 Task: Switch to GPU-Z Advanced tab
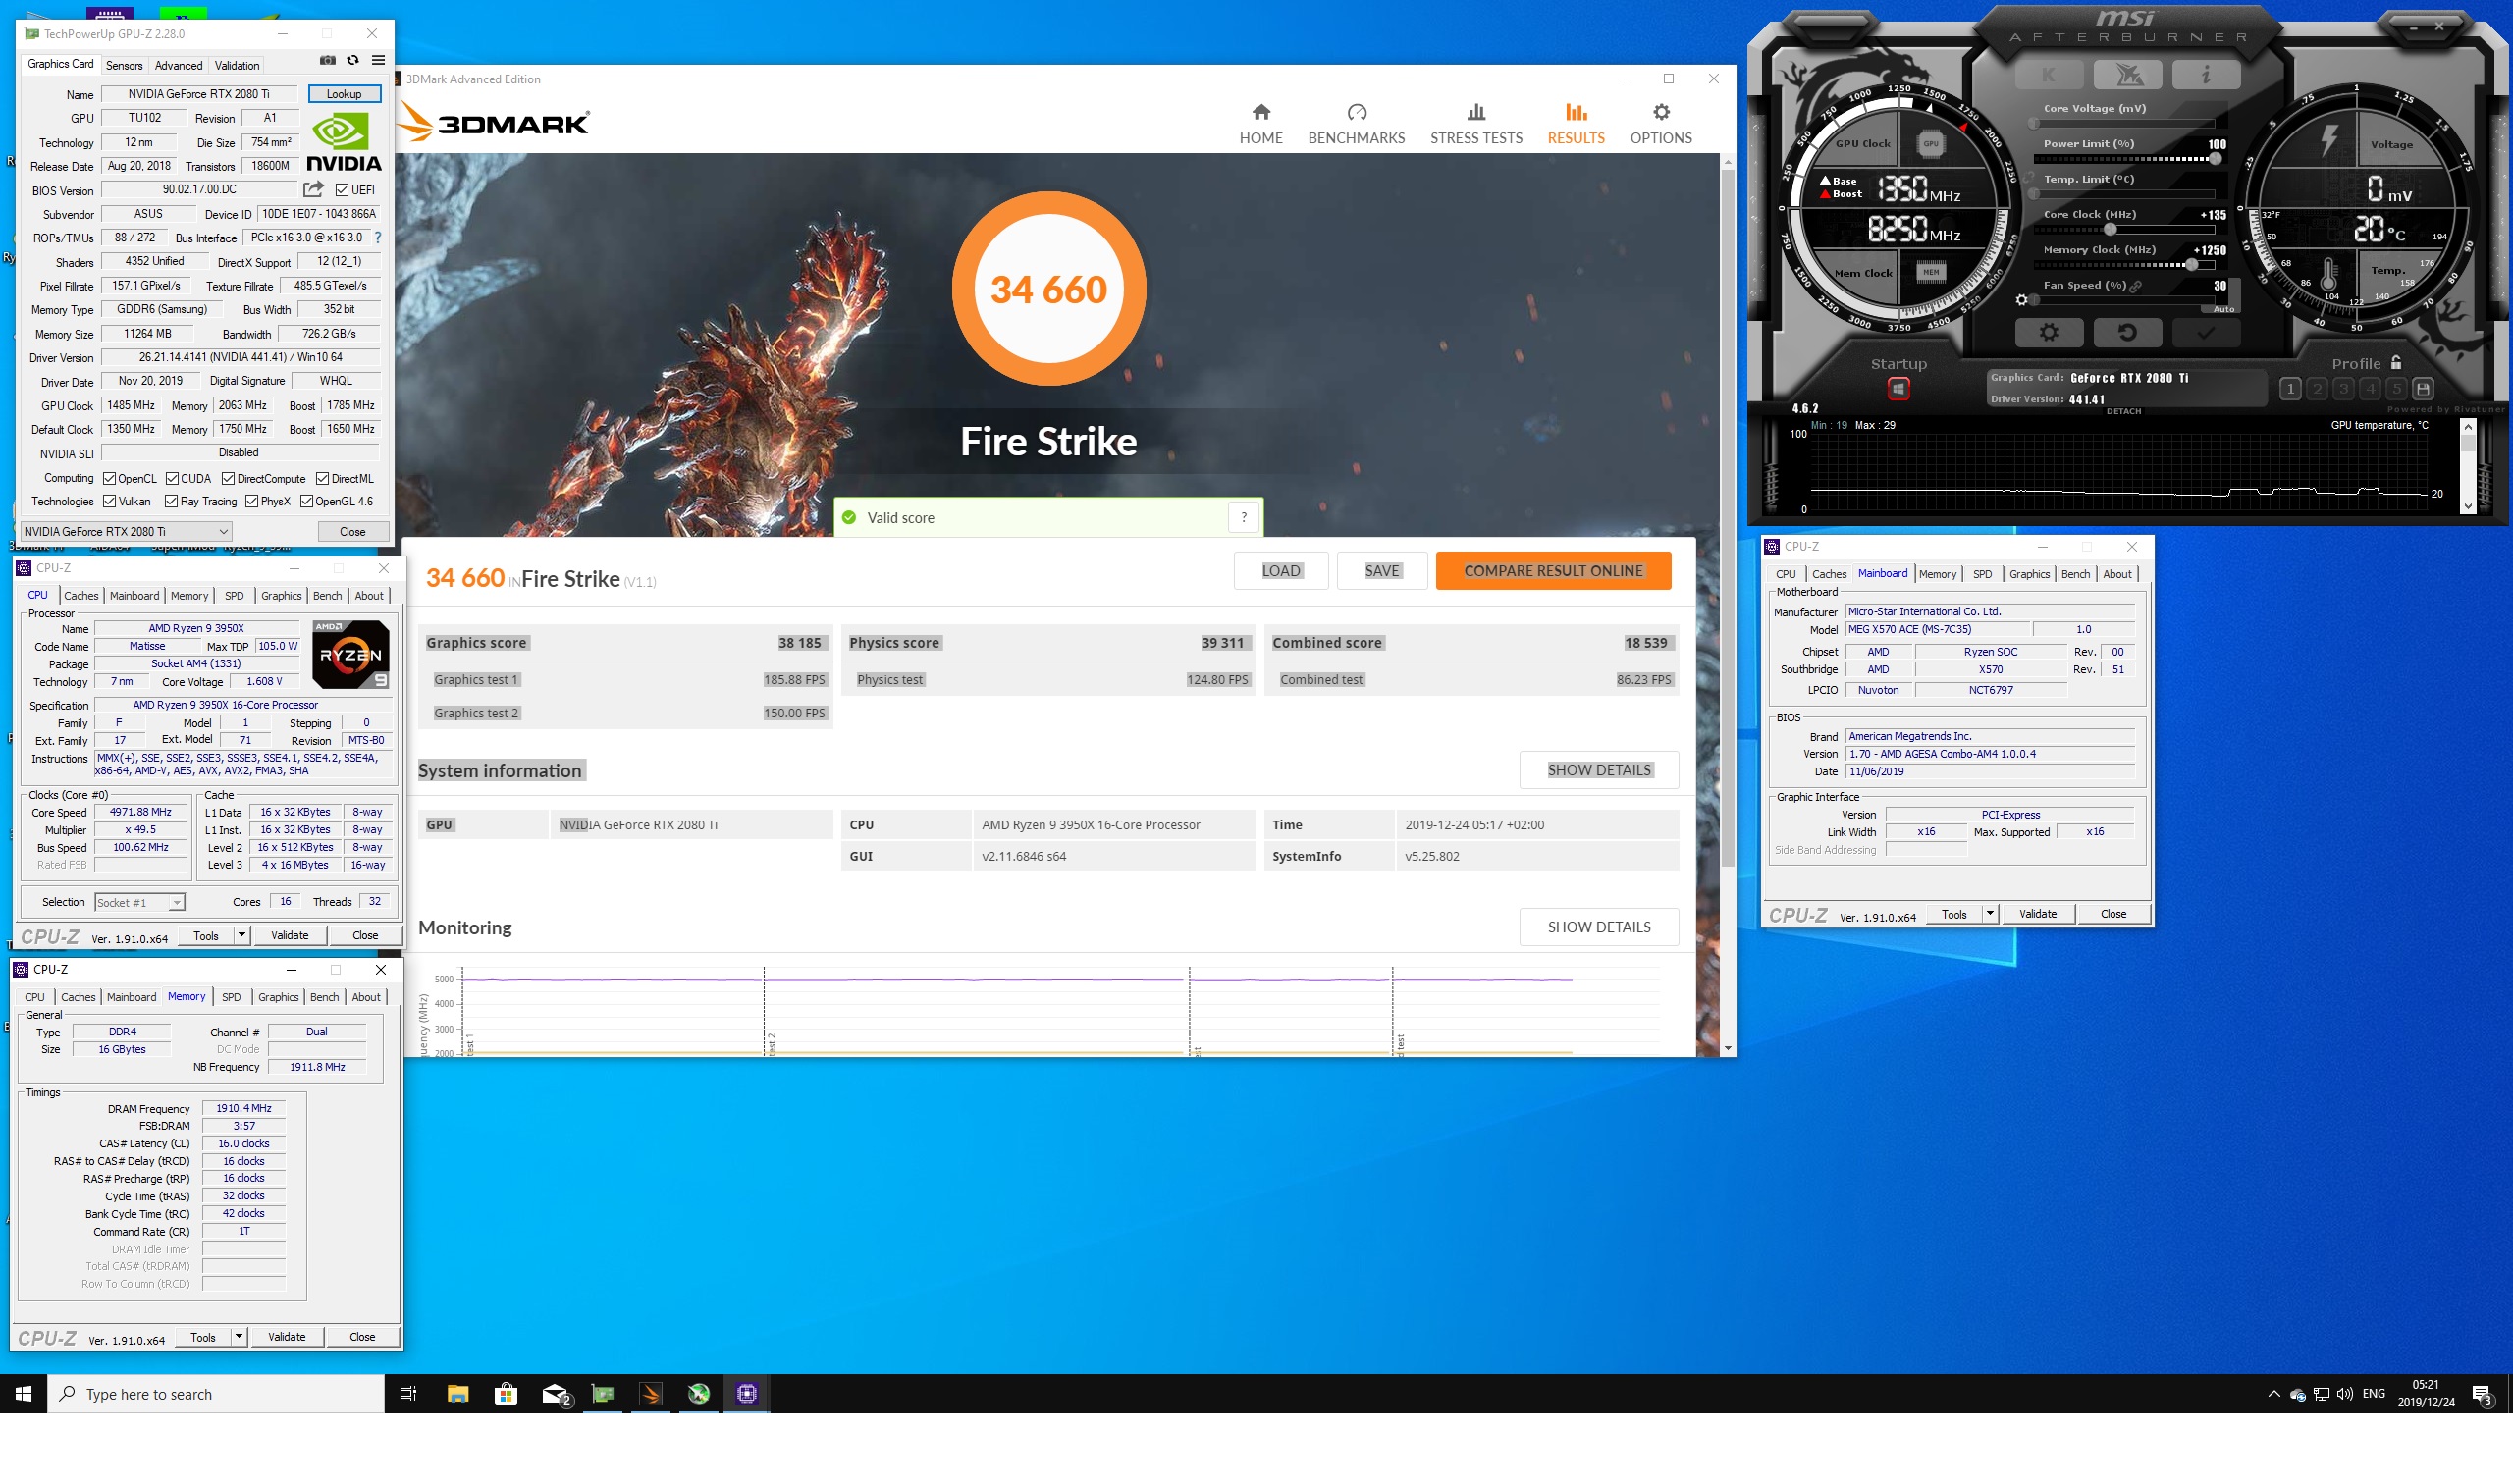[x=179, y=66]
